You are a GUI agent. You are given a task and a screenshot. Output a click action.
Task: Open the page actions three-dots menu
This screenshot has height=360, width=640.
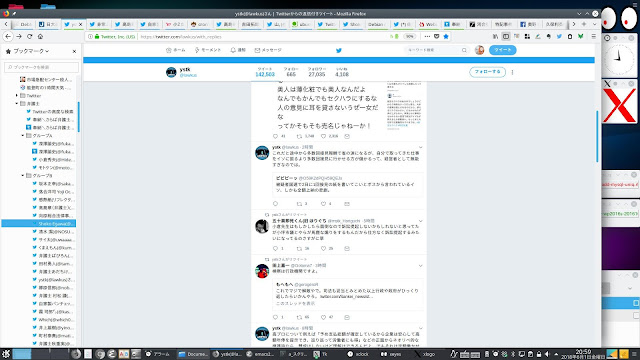click(427, 36)
